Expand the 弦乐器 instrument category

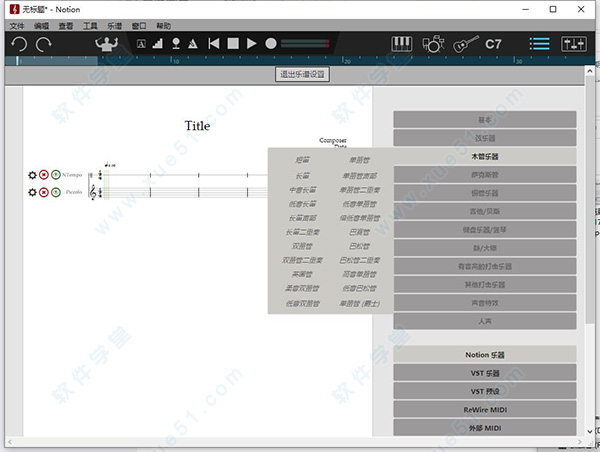point(485,138)
